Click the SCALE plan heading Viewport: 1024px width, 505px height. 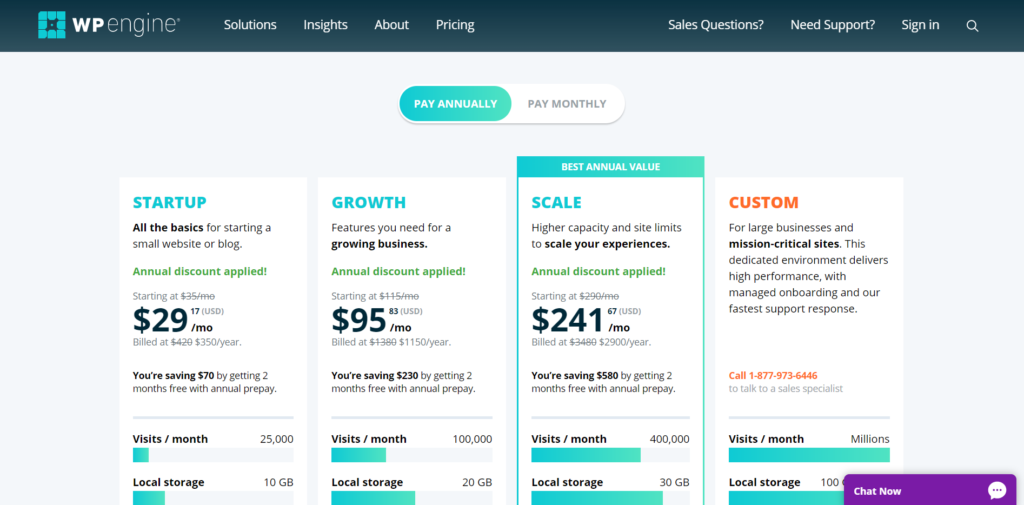556,203
